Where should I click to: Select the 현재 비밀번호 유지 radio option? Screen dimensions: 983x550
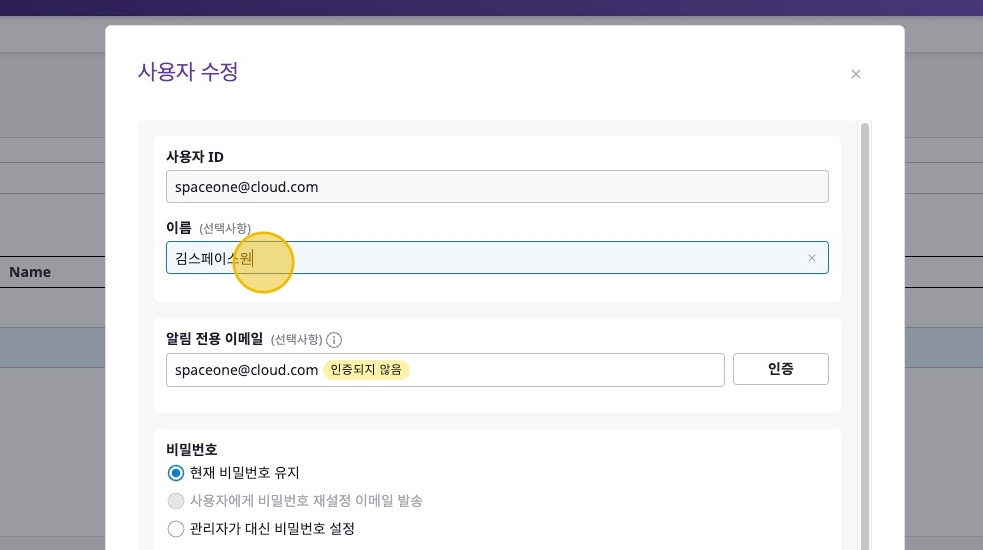[176, 473]
